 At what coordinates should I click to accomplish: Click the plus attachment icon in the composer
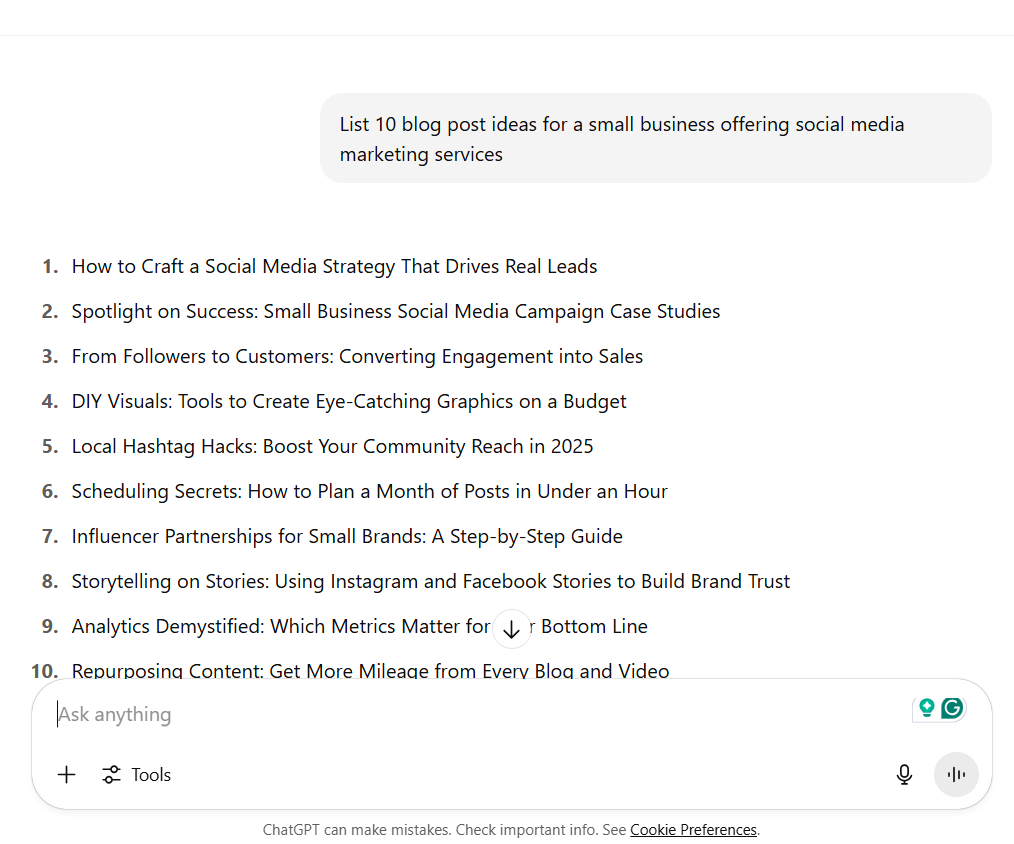66,774
